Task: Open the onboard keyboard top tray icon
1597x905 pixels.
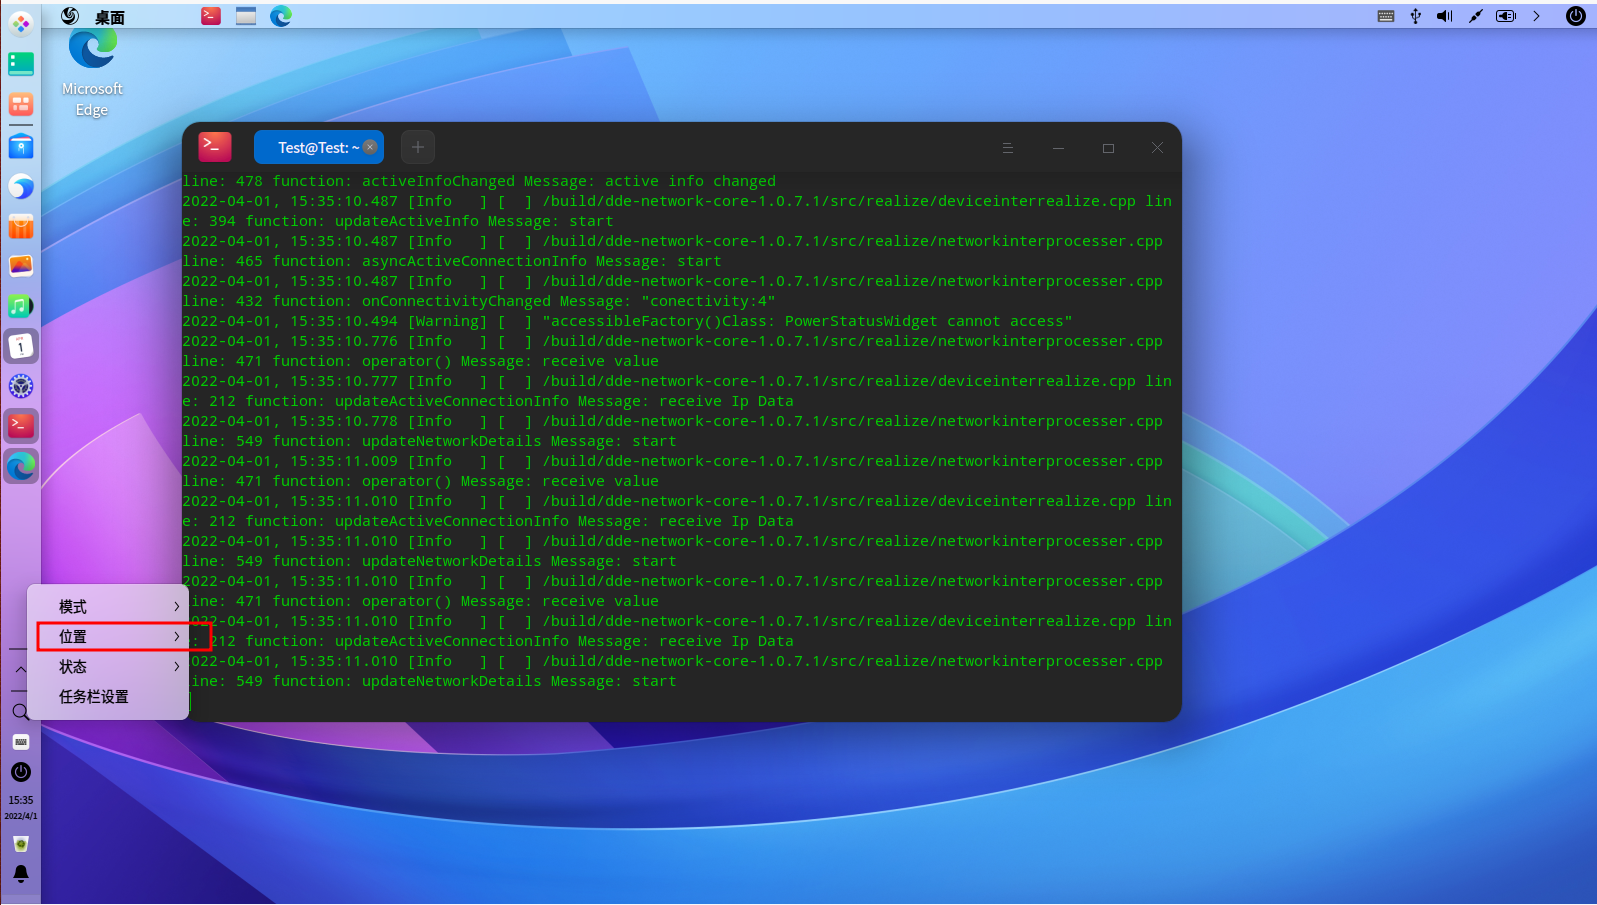Action: [x=1386, y=16]
